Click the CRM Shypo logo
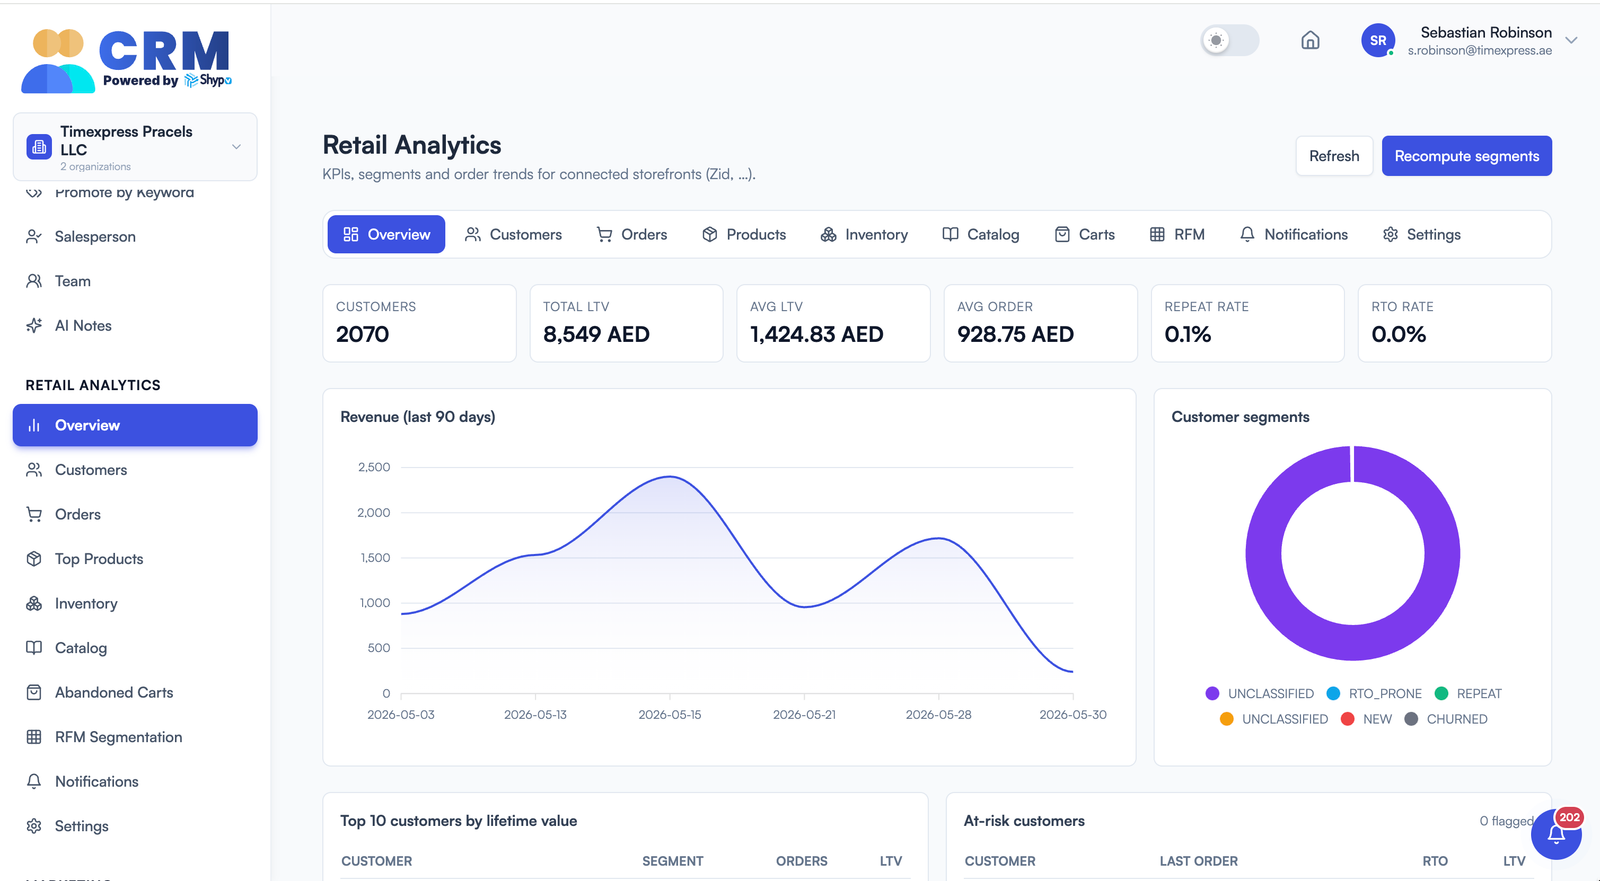Viewport: 1600px width, 881px height. click(x=127, y=60)
